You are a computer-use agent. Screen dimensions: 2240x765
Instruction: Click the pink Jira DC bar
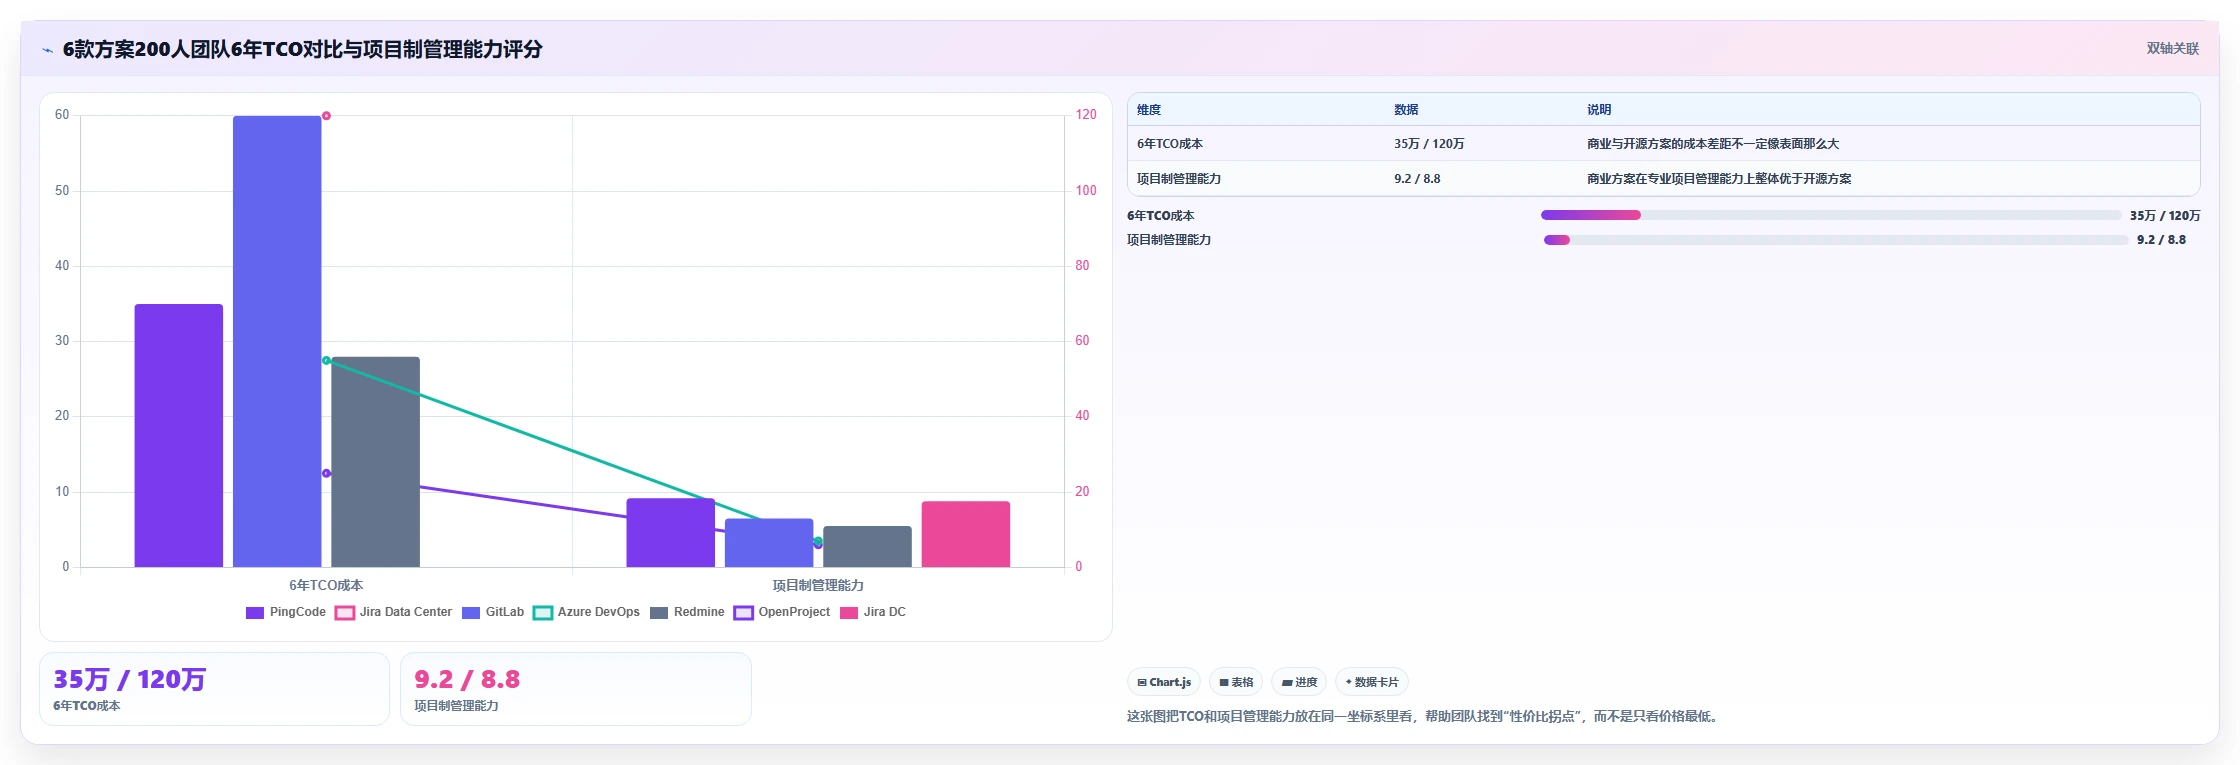[x=966, y=534]
